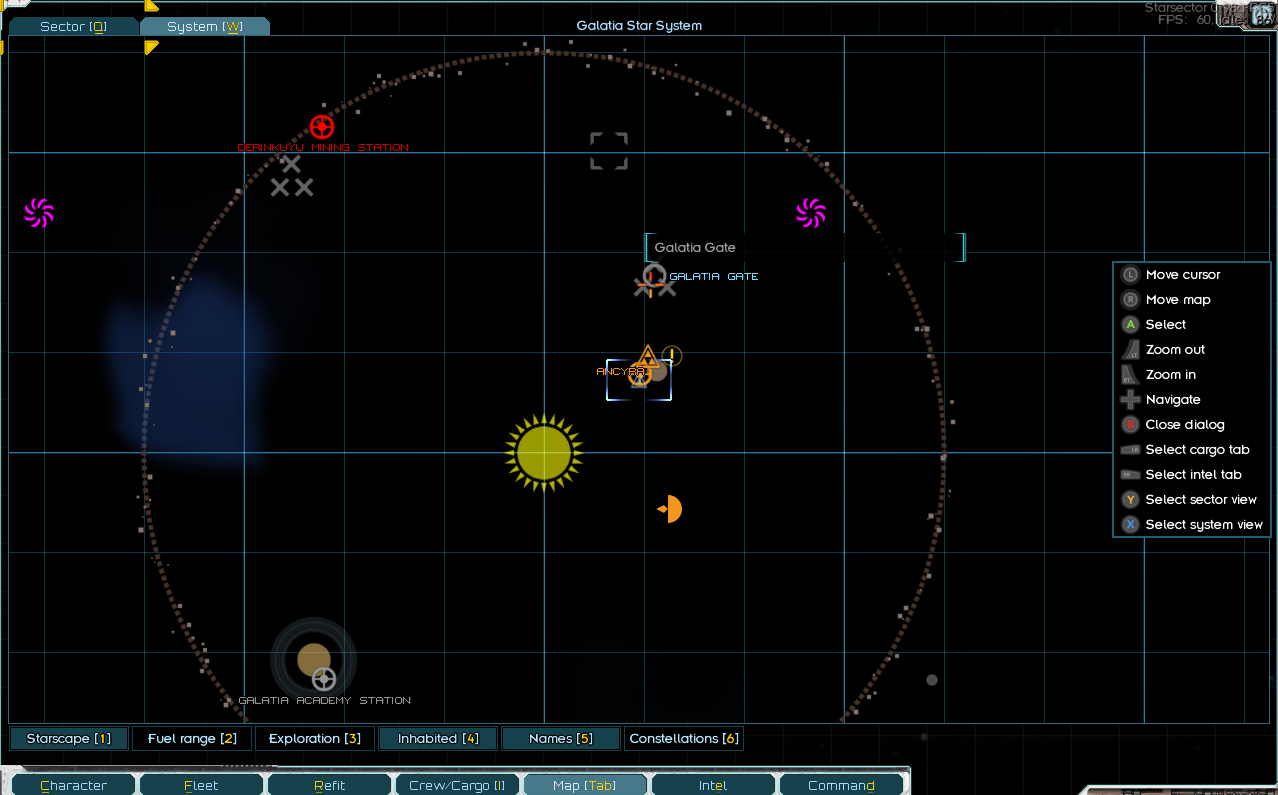
Task: Open the Refit tab
Action: click(x=329, y=785)
